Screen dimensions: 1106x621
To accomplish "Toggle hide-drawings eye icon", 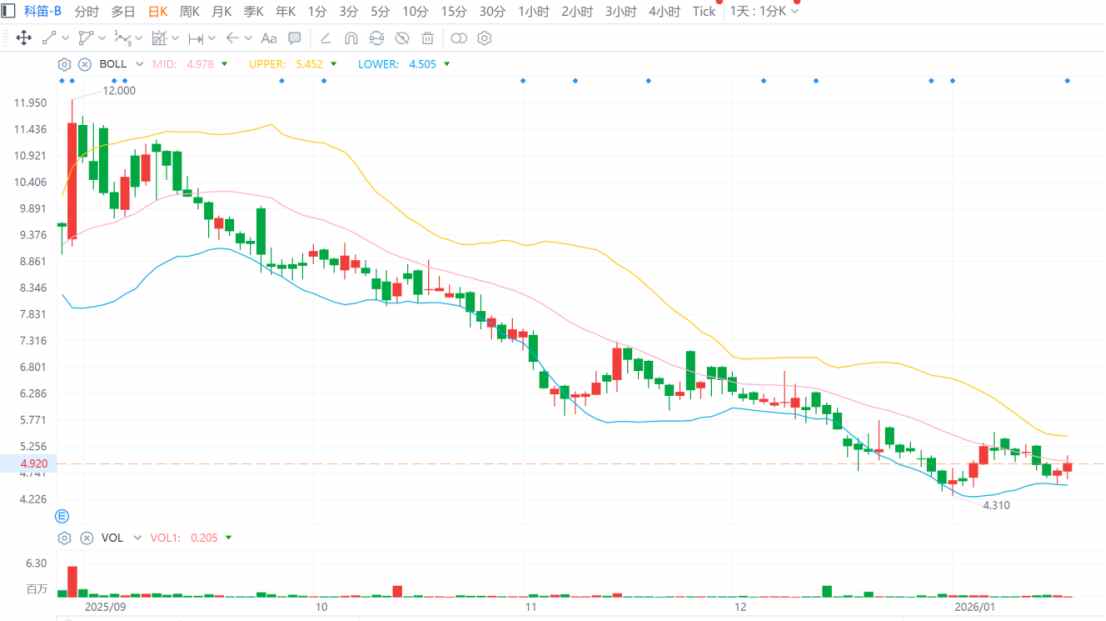I will pyautogui.click(x=402, y=38).
